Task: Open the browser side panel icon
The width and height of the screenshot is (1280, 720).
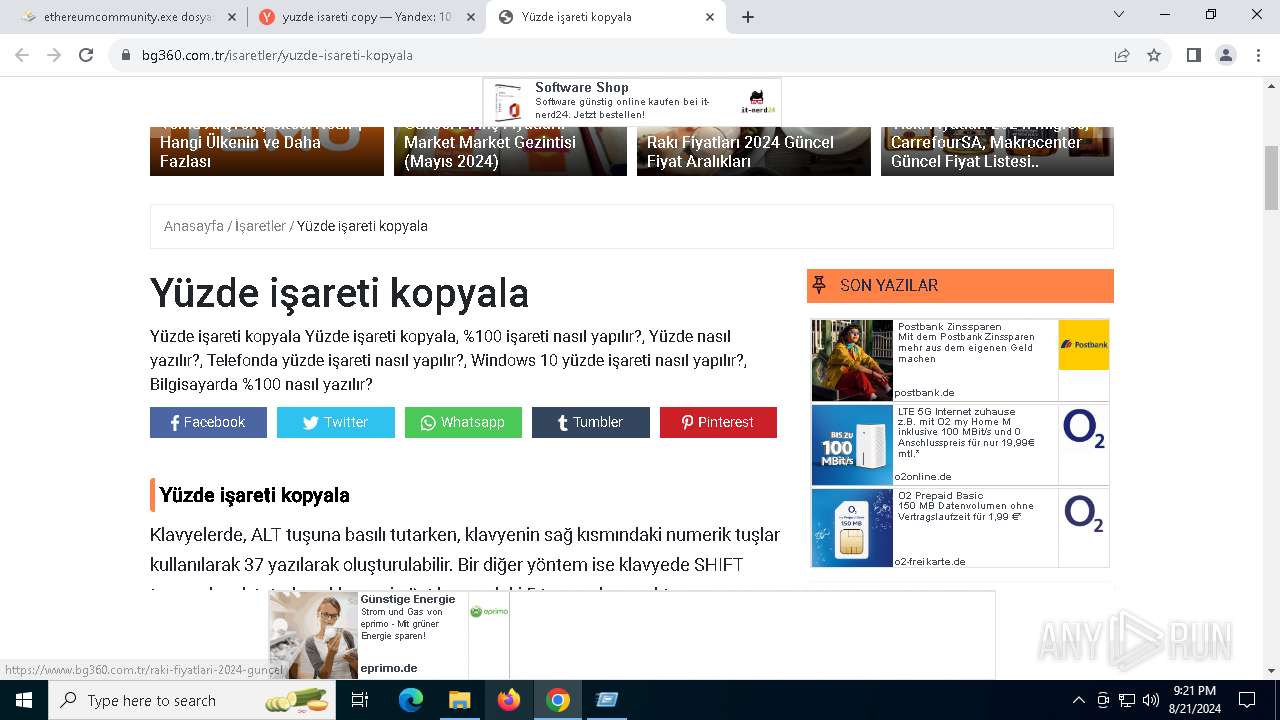Action: point(1194,55)
